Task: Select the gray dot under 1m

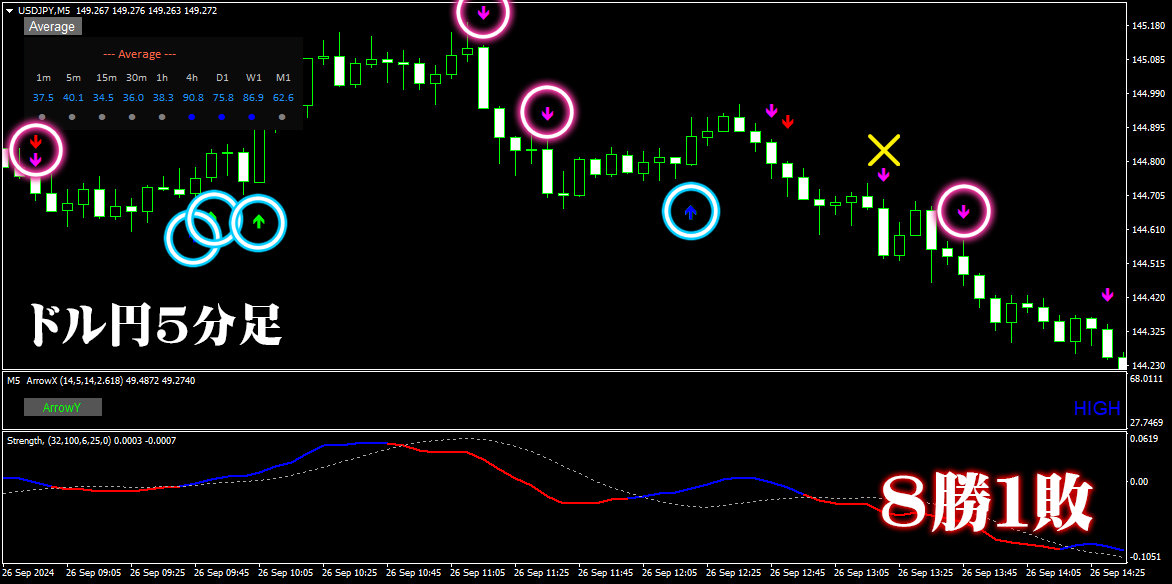Action: click(43, 117)
